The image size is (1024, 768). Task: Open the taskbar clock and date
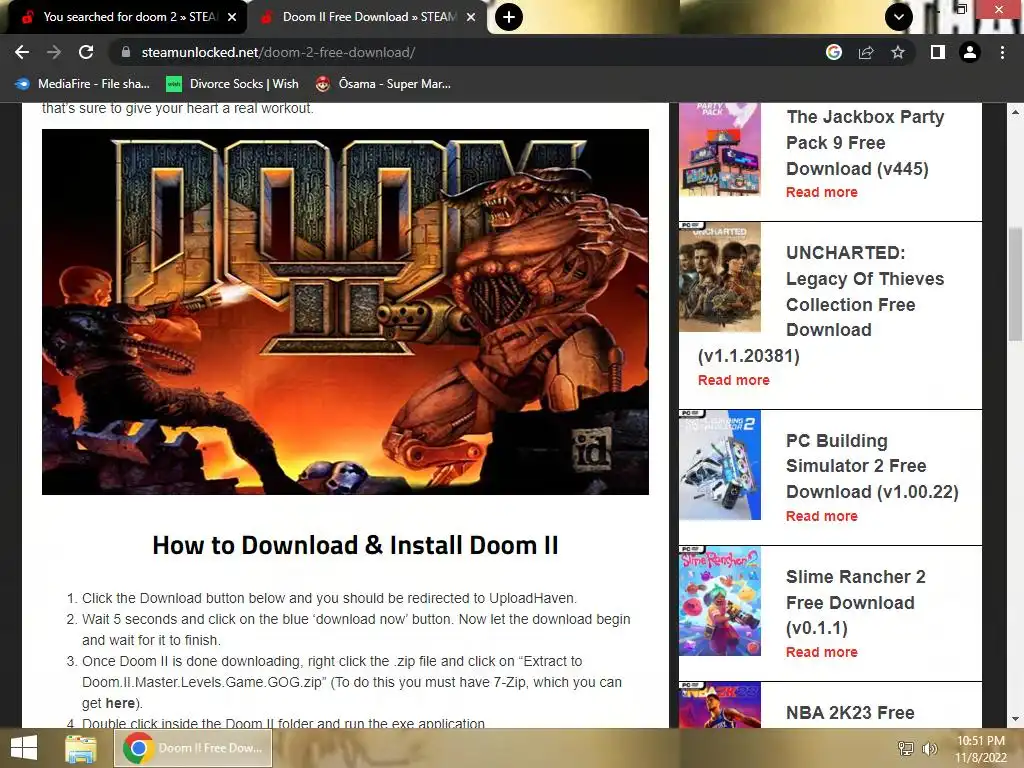tap(980, 749)
